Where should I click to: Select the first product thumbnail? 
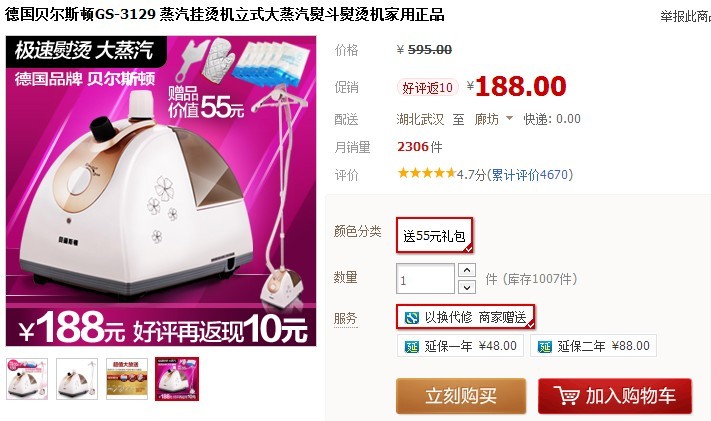[x=27, y=379]
